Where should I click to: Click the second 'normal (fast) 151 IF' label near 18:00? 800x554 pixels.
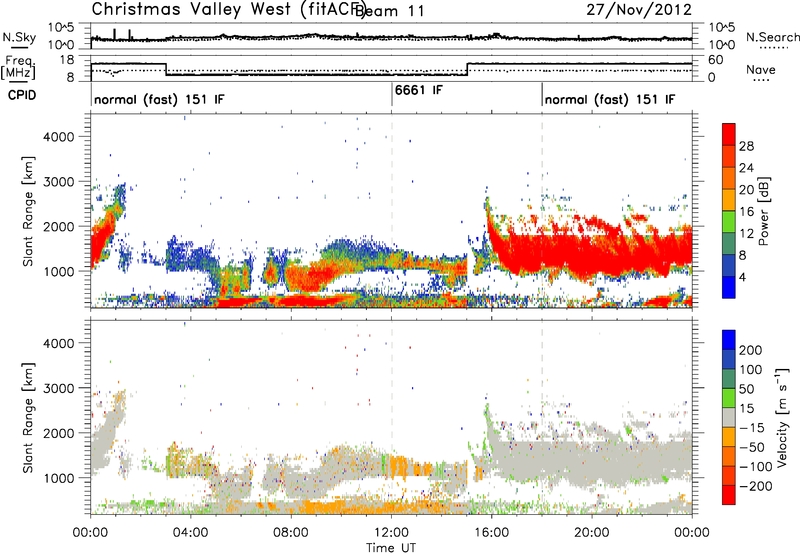tap(610, 99)
